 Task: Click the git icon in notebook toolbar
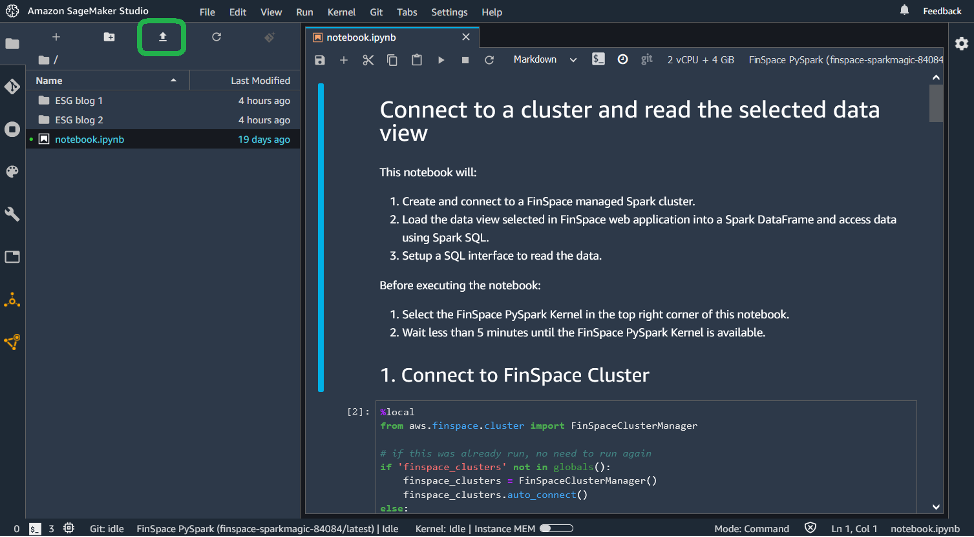tap(647, 59)
